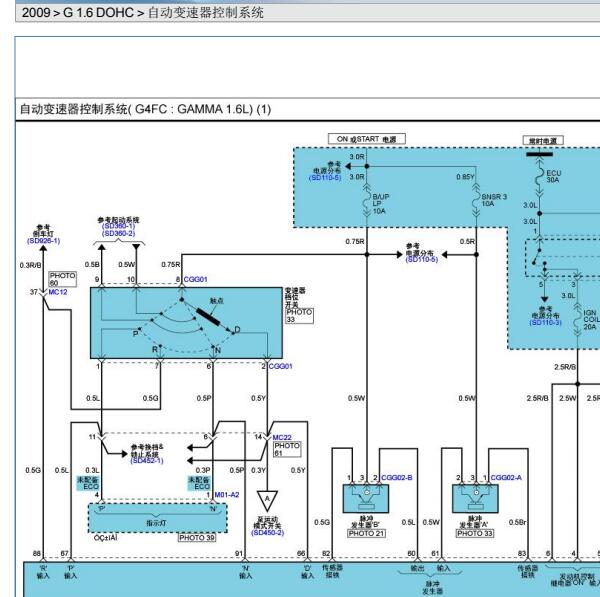The height and width of the screenshot is (597, 600).
Task: Click the B/UP LP 10A fuse symbol
Action: (367, 201)
